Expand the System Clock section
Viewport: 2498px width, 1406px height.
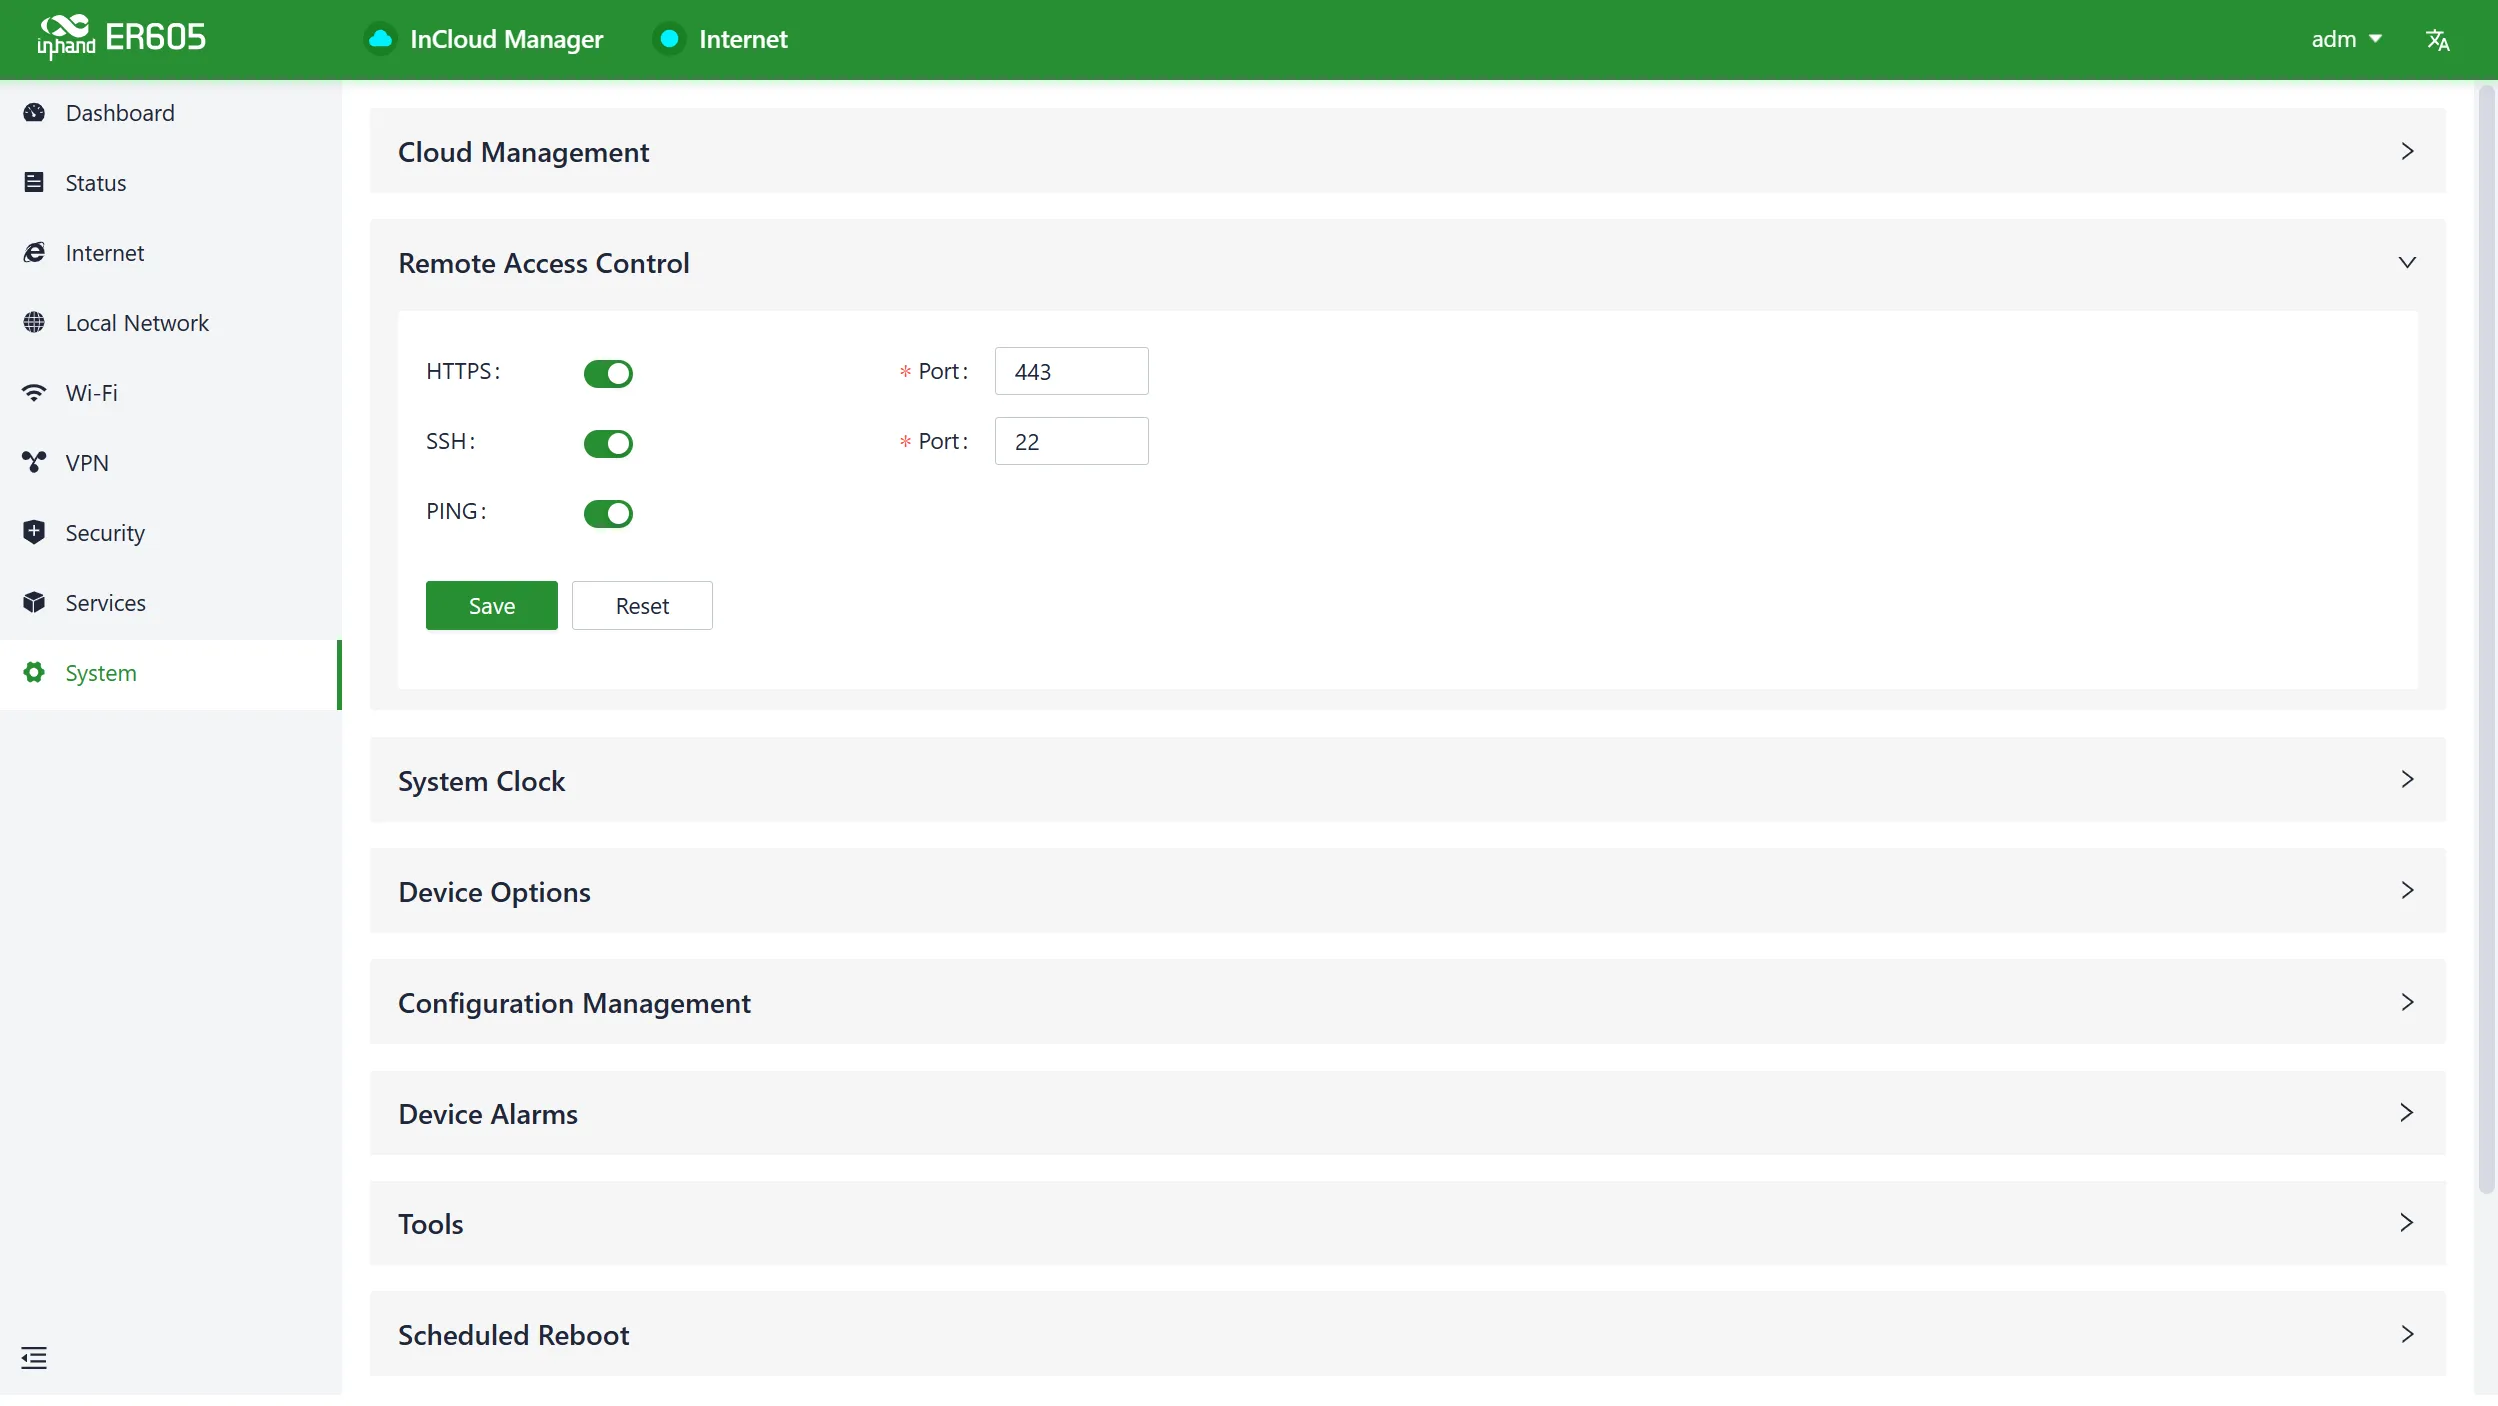click(1408, 780)
